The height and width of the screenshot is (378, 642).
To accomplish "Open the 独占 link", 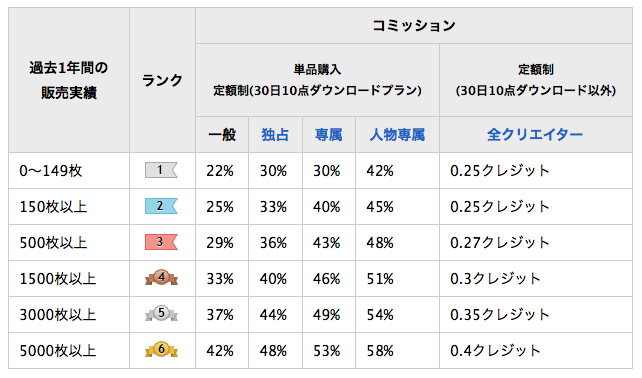I will pyautogui.click(x=275, y=135).
